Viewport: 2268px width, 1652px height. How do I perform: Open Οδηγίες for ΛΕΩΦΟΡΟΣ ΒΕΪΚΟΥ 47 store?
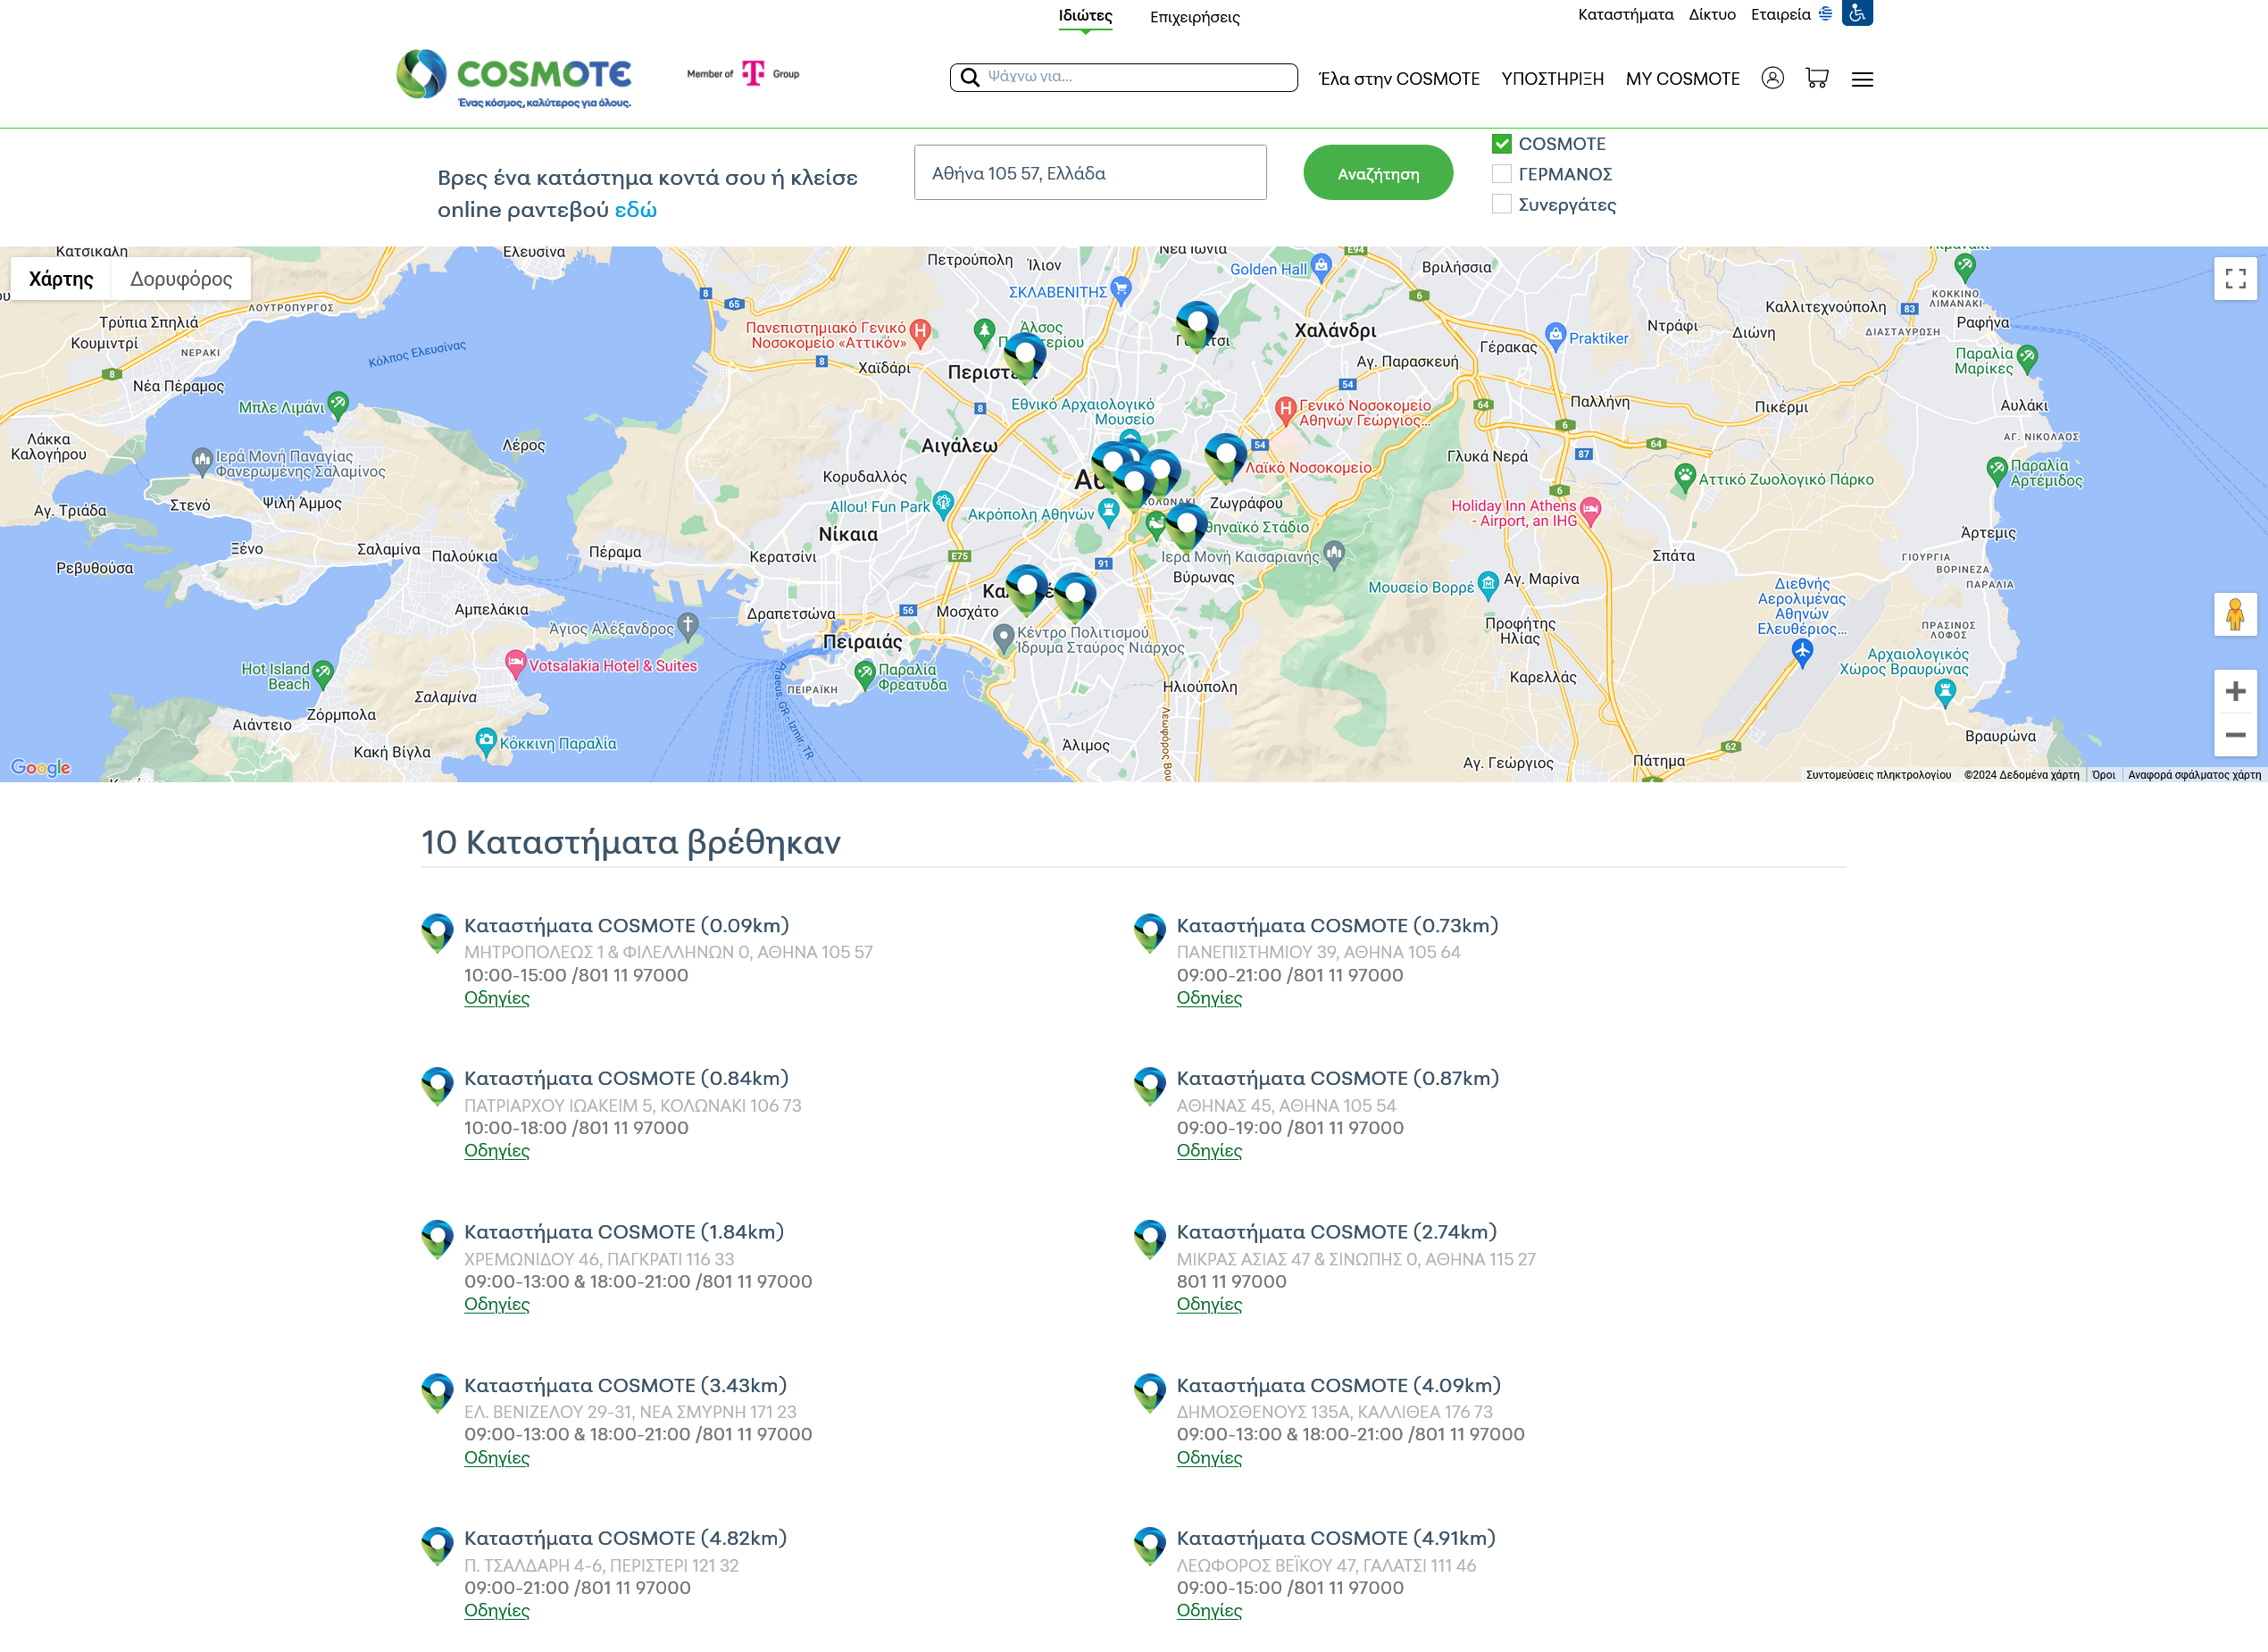(x=1209, y=1611)
